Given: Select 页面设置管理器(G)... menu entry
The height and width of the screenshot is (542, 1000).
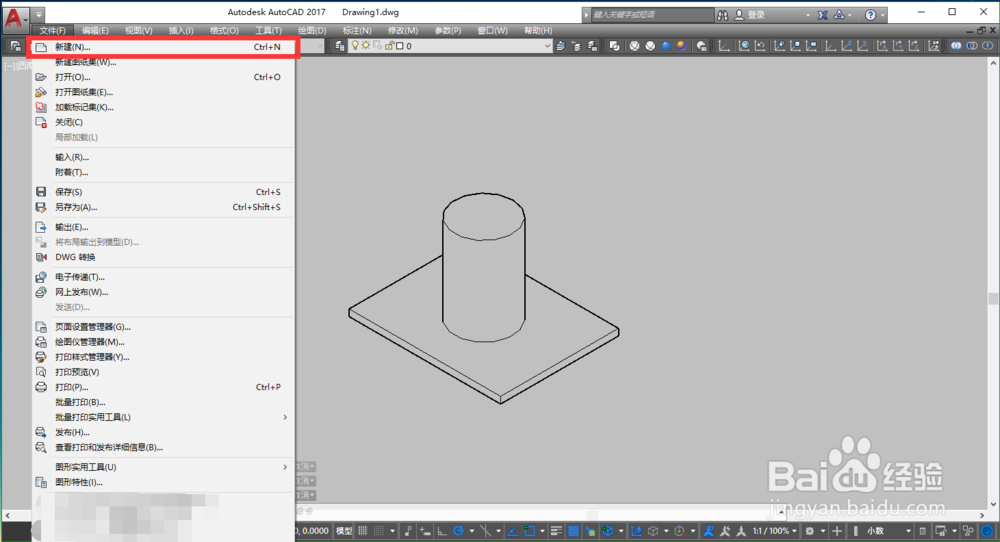Looking at the screenshot, I should coord(163,327).
